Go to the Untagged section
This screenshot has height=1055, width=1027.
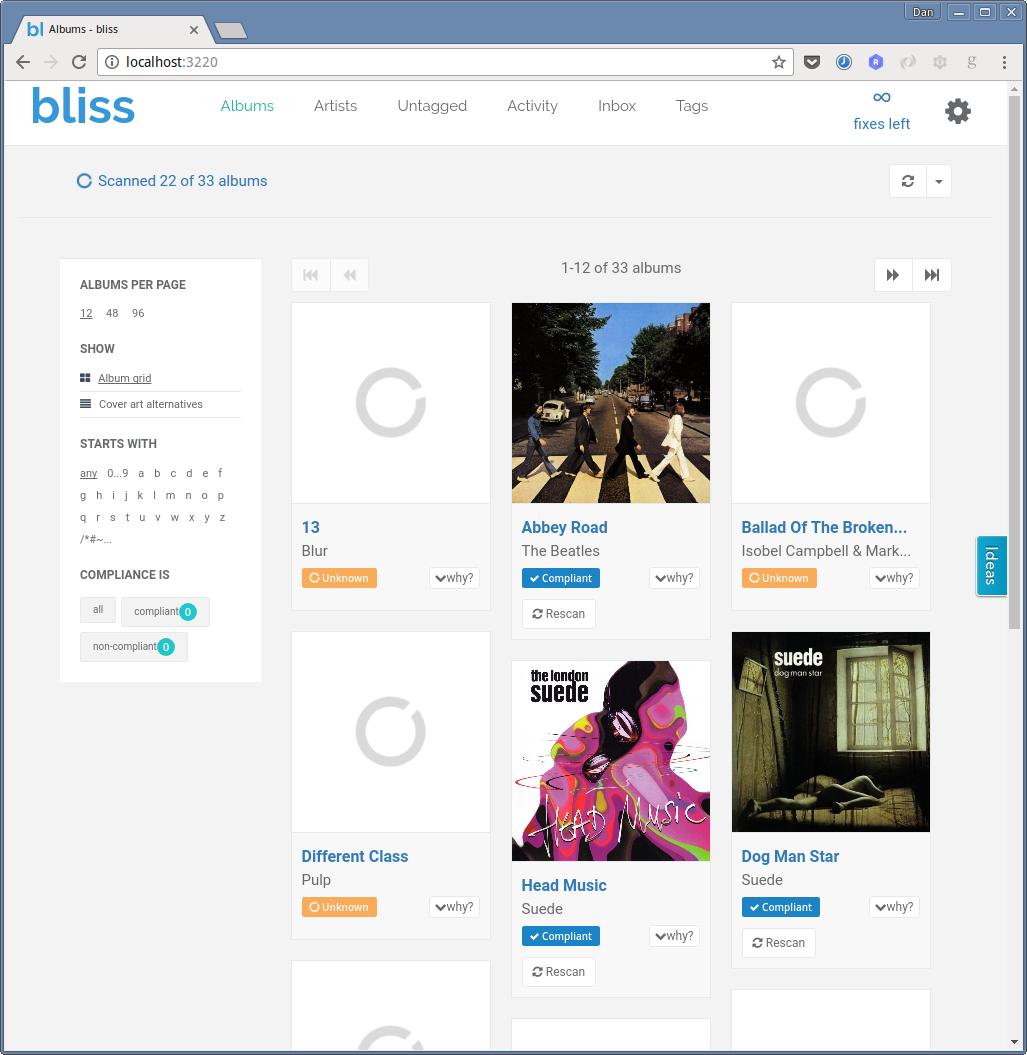[432, 106]
